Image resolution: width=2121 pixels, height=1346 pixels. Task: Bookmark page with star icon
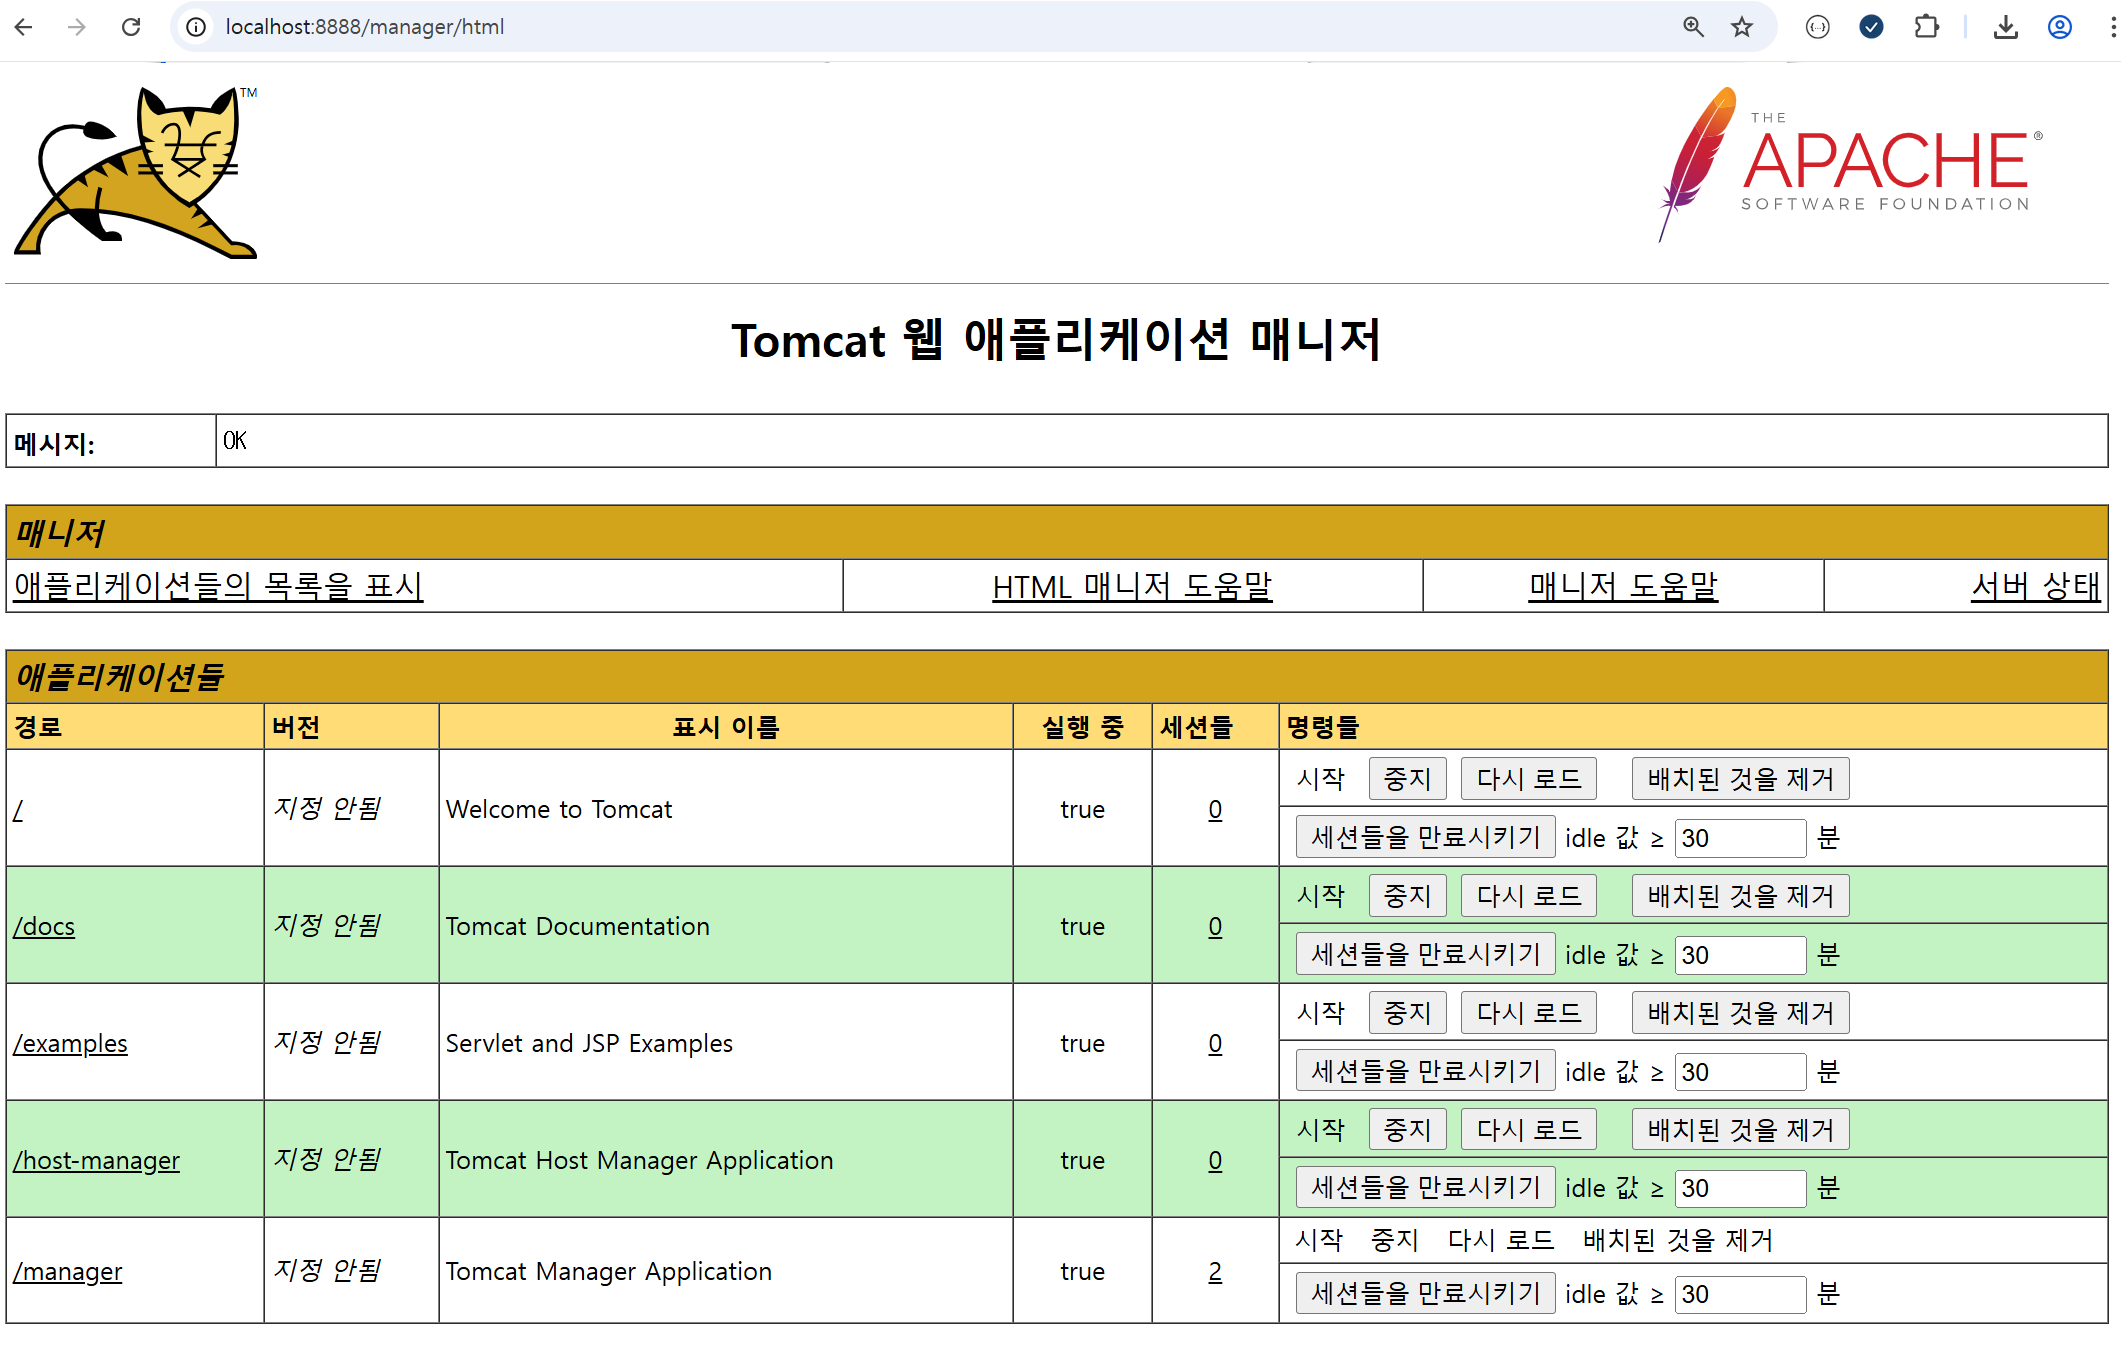tap(1742, 27)
